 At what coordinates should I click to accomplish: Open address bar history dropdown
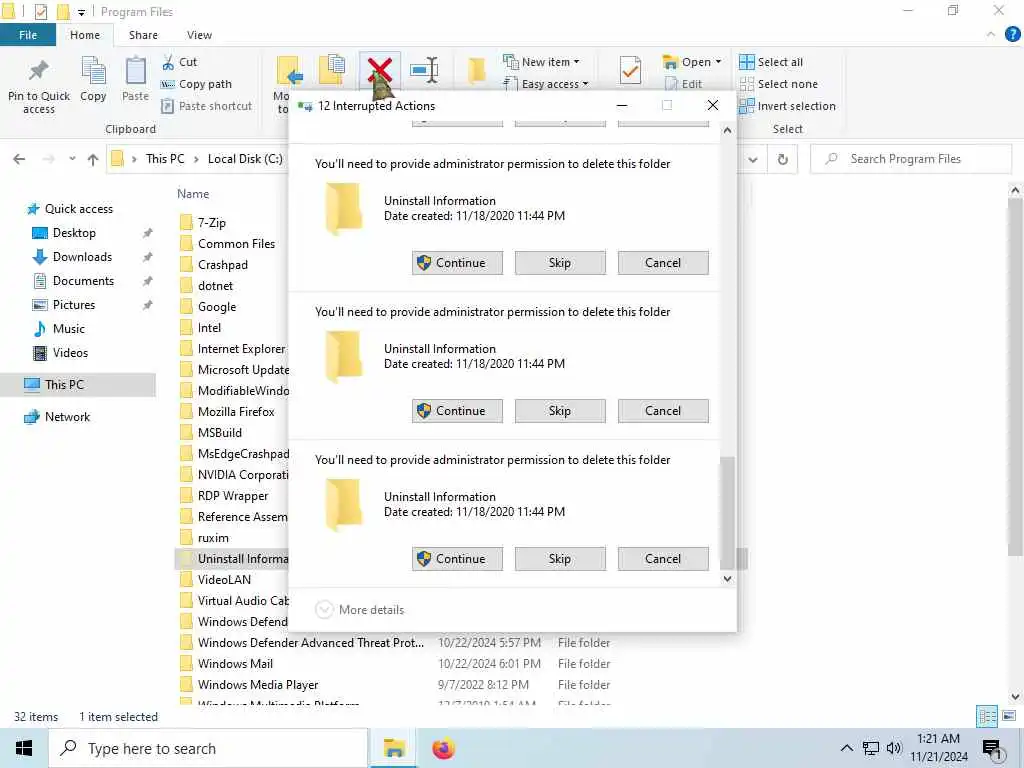pyautogui.click(x=753, y=159)
